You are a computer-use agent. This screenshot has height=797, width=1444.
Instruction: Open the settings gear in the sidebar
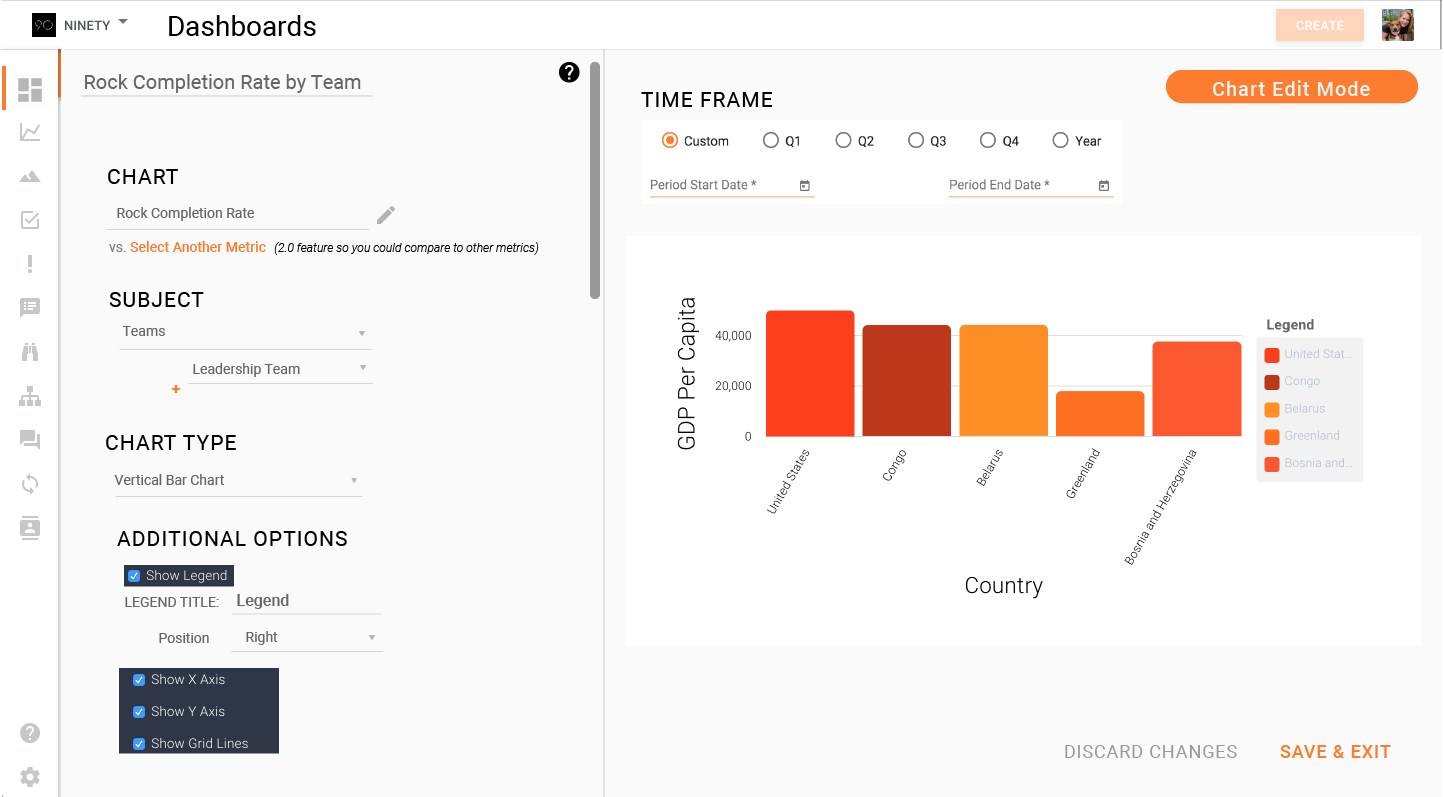30,777
